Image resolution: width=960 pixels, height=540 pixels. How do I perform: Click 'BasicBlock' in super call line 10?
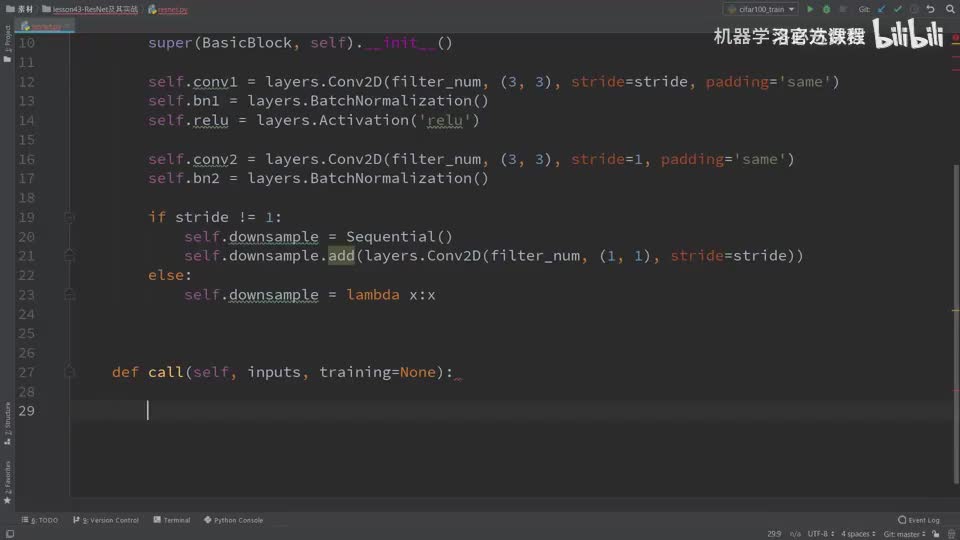[247, 43]
